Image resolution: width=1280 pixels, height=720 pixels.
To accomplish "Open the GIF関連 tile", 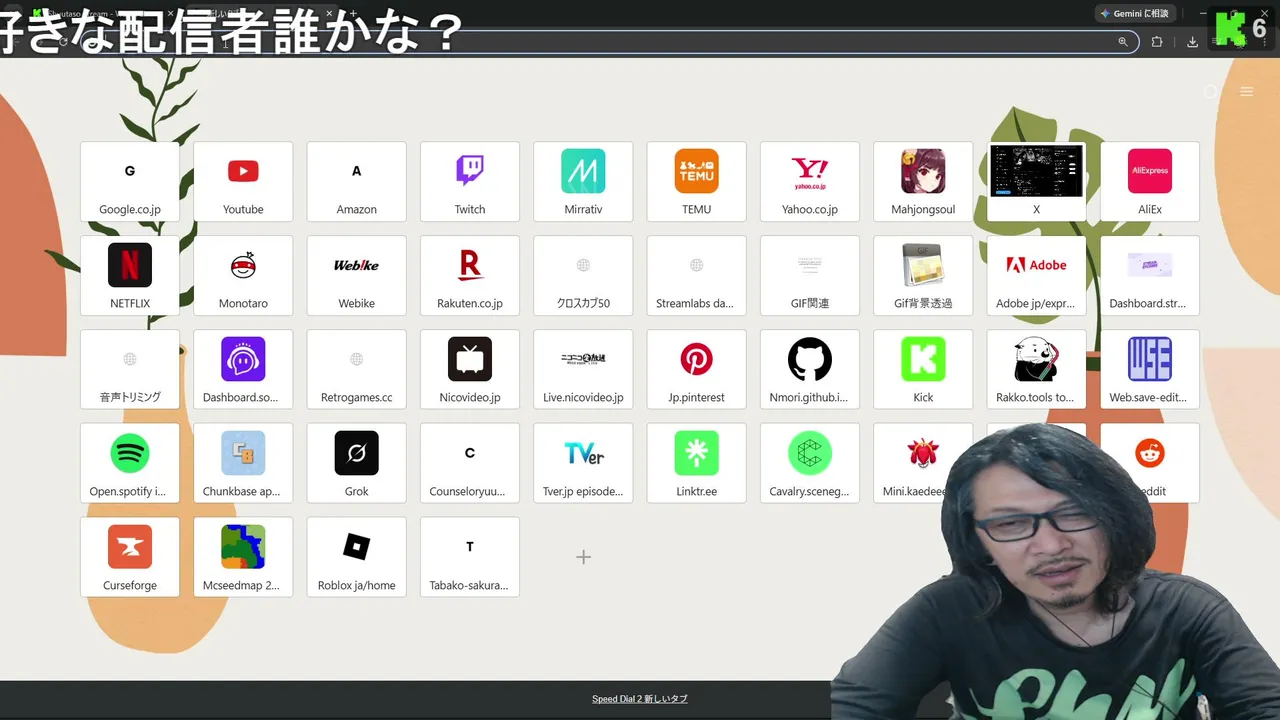I will click(x=810, y=276).
